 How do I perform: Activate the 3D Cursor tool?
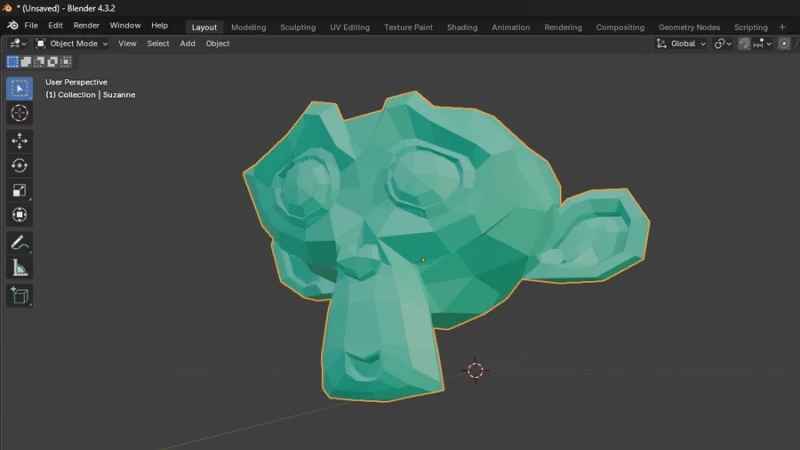click(x=19, y=114)
